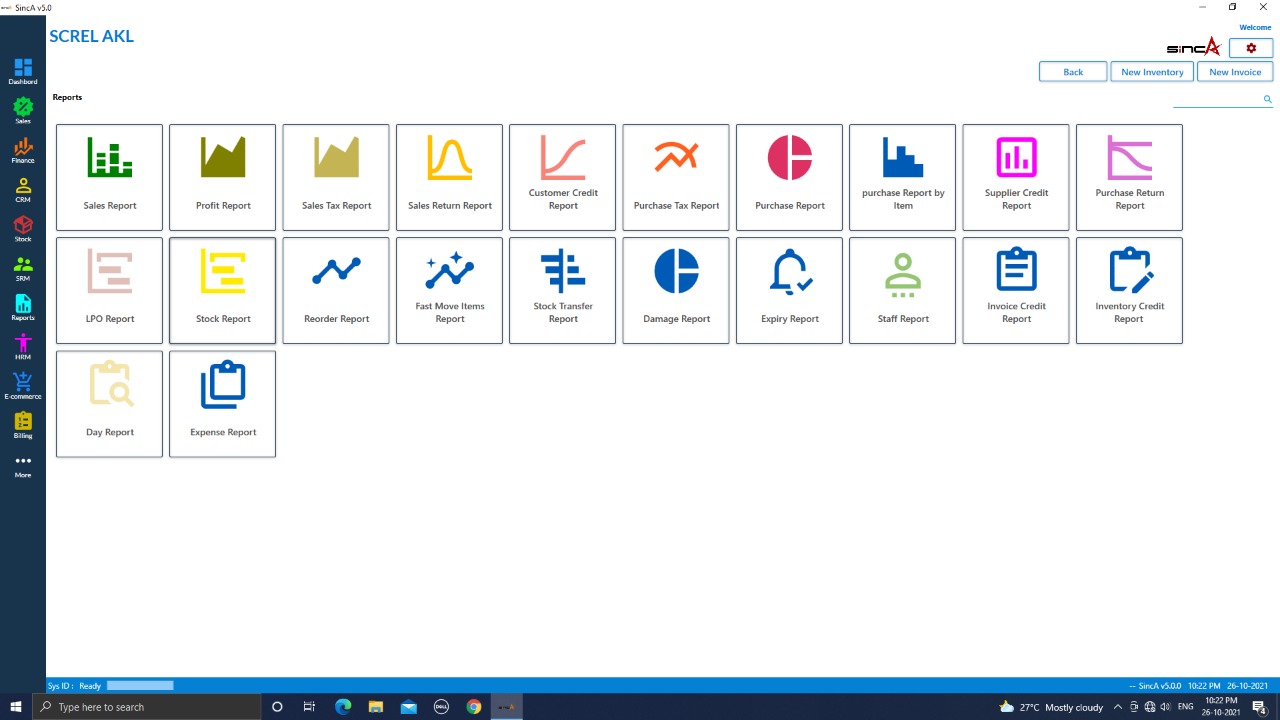Show More sidebar options
1280x720 pixels.
point(23,465)
